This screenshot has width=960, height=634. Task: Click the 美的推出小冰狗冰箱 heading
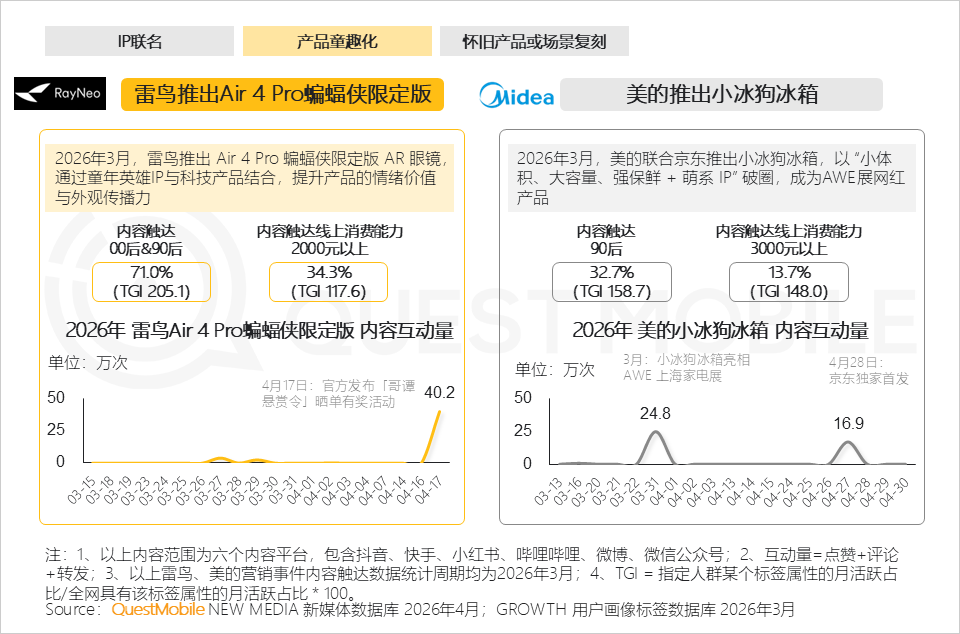coord(721,95)
